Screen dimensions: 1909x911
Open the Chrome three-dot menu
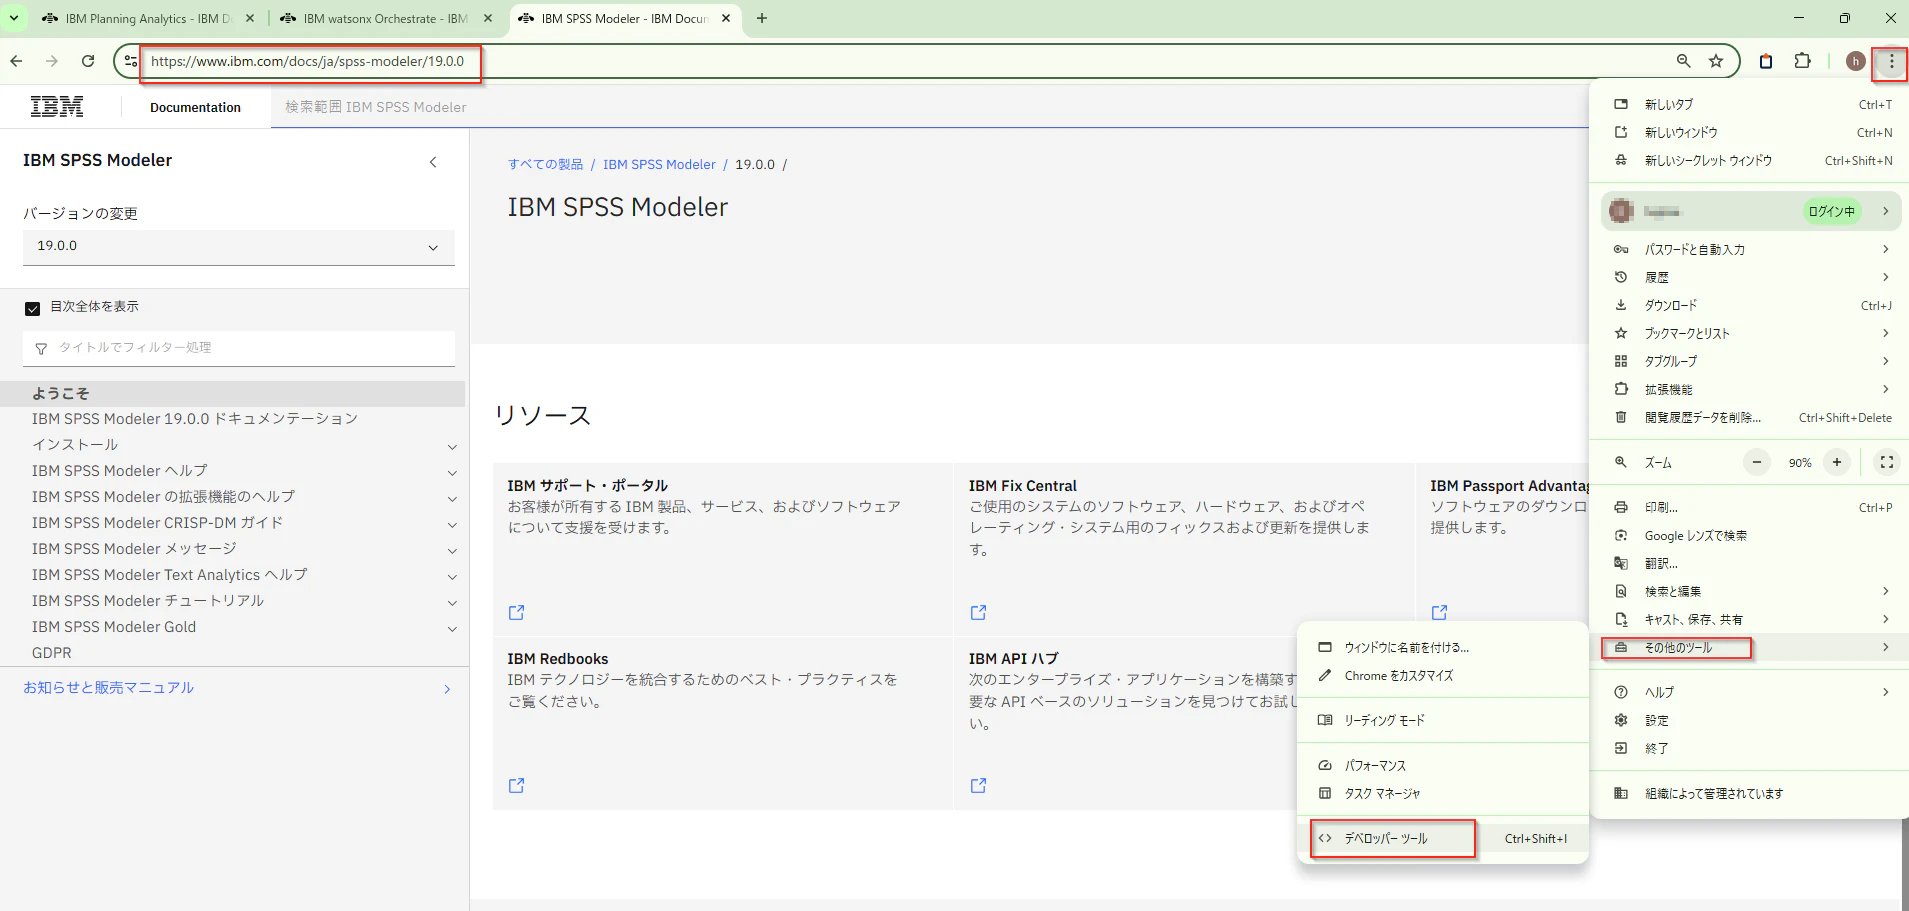pos(1891,61)
